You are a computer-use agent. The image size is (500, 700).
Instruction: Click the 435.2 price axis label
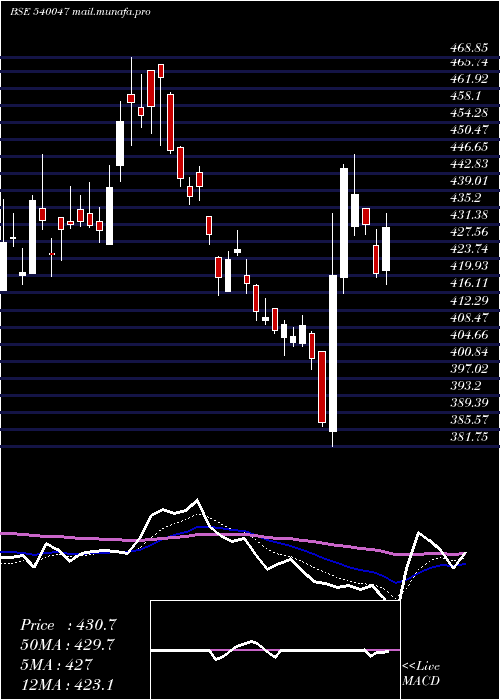(466, 198)
